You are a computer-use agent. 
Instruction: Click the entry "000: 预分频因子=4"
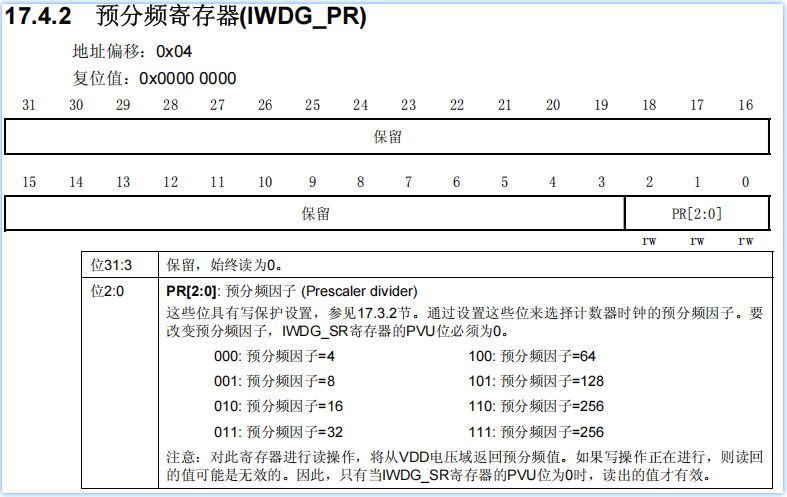point(274,356)
